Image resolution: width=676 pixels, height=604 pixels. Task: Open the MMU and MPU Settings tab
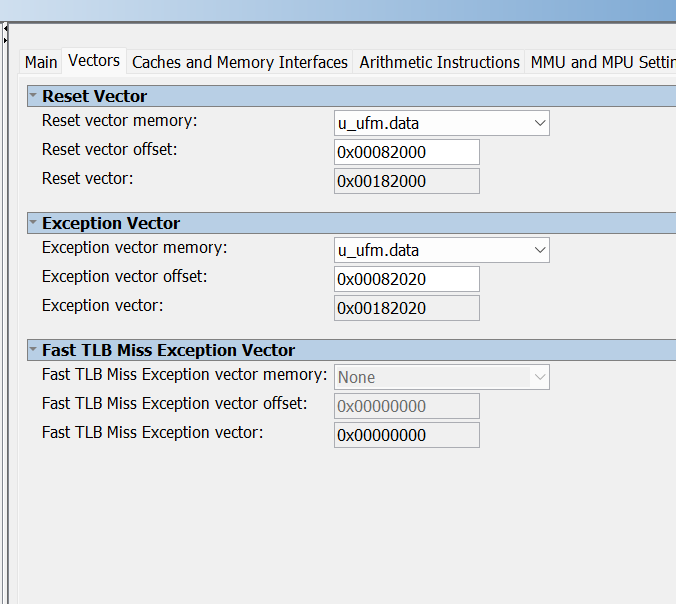click(602, 62)
